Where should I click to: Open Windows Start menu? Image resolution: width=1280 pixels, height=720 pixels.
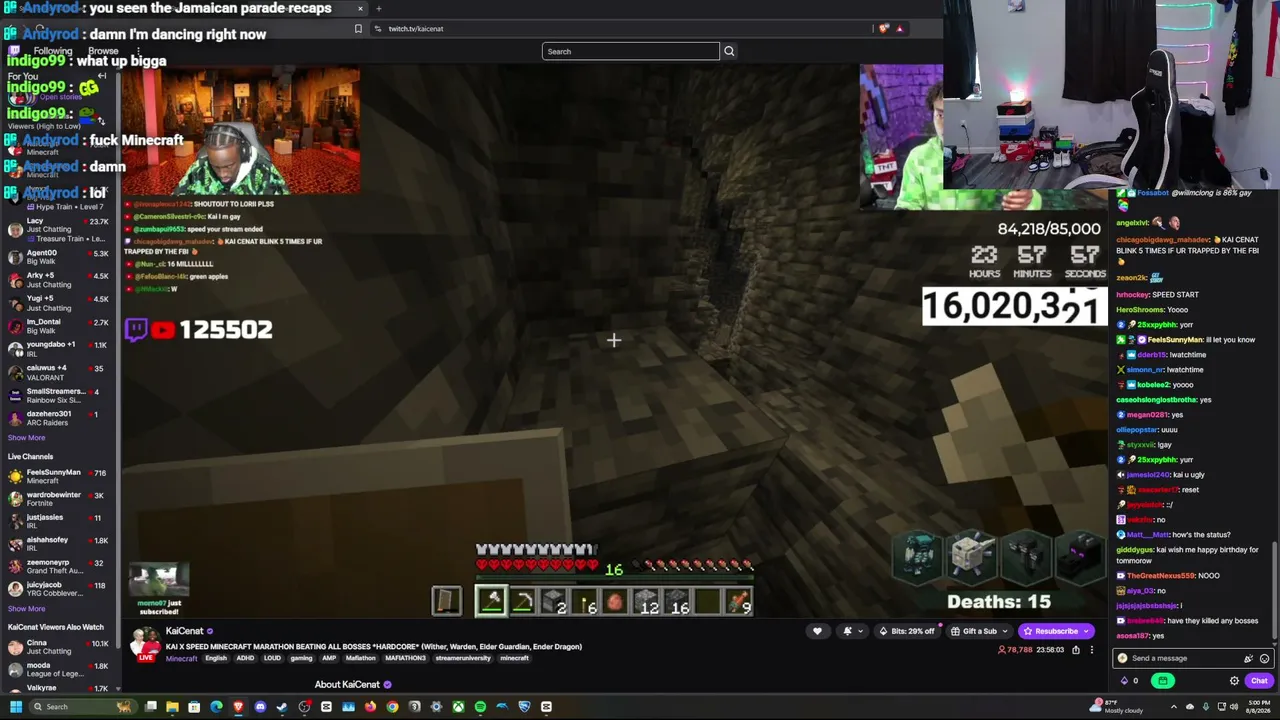[15, 707]
